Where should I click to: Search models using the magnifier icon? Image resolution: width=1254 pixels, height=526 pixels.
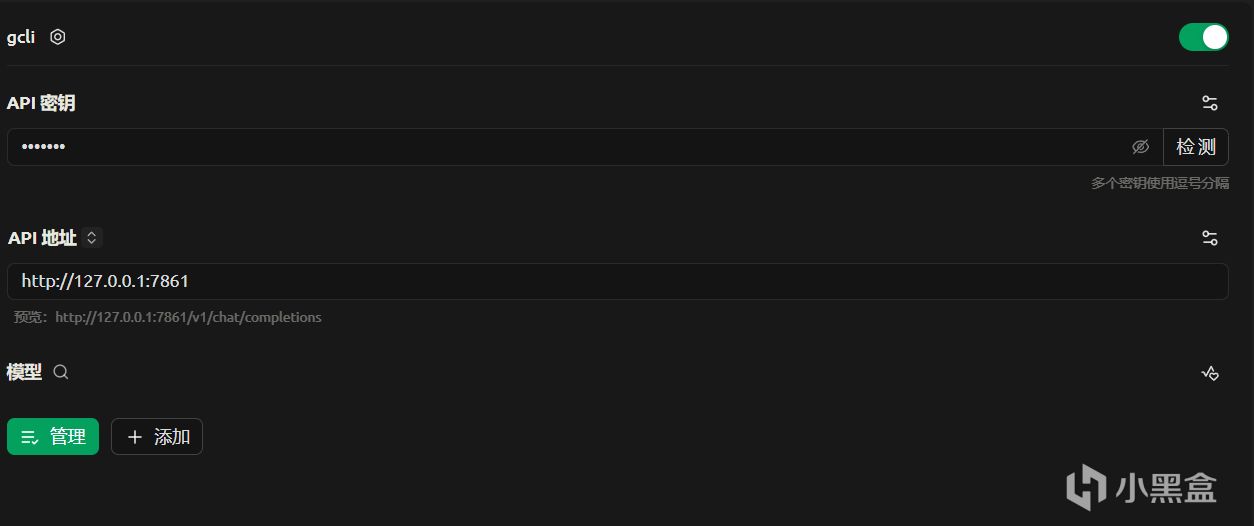(61, 372)
